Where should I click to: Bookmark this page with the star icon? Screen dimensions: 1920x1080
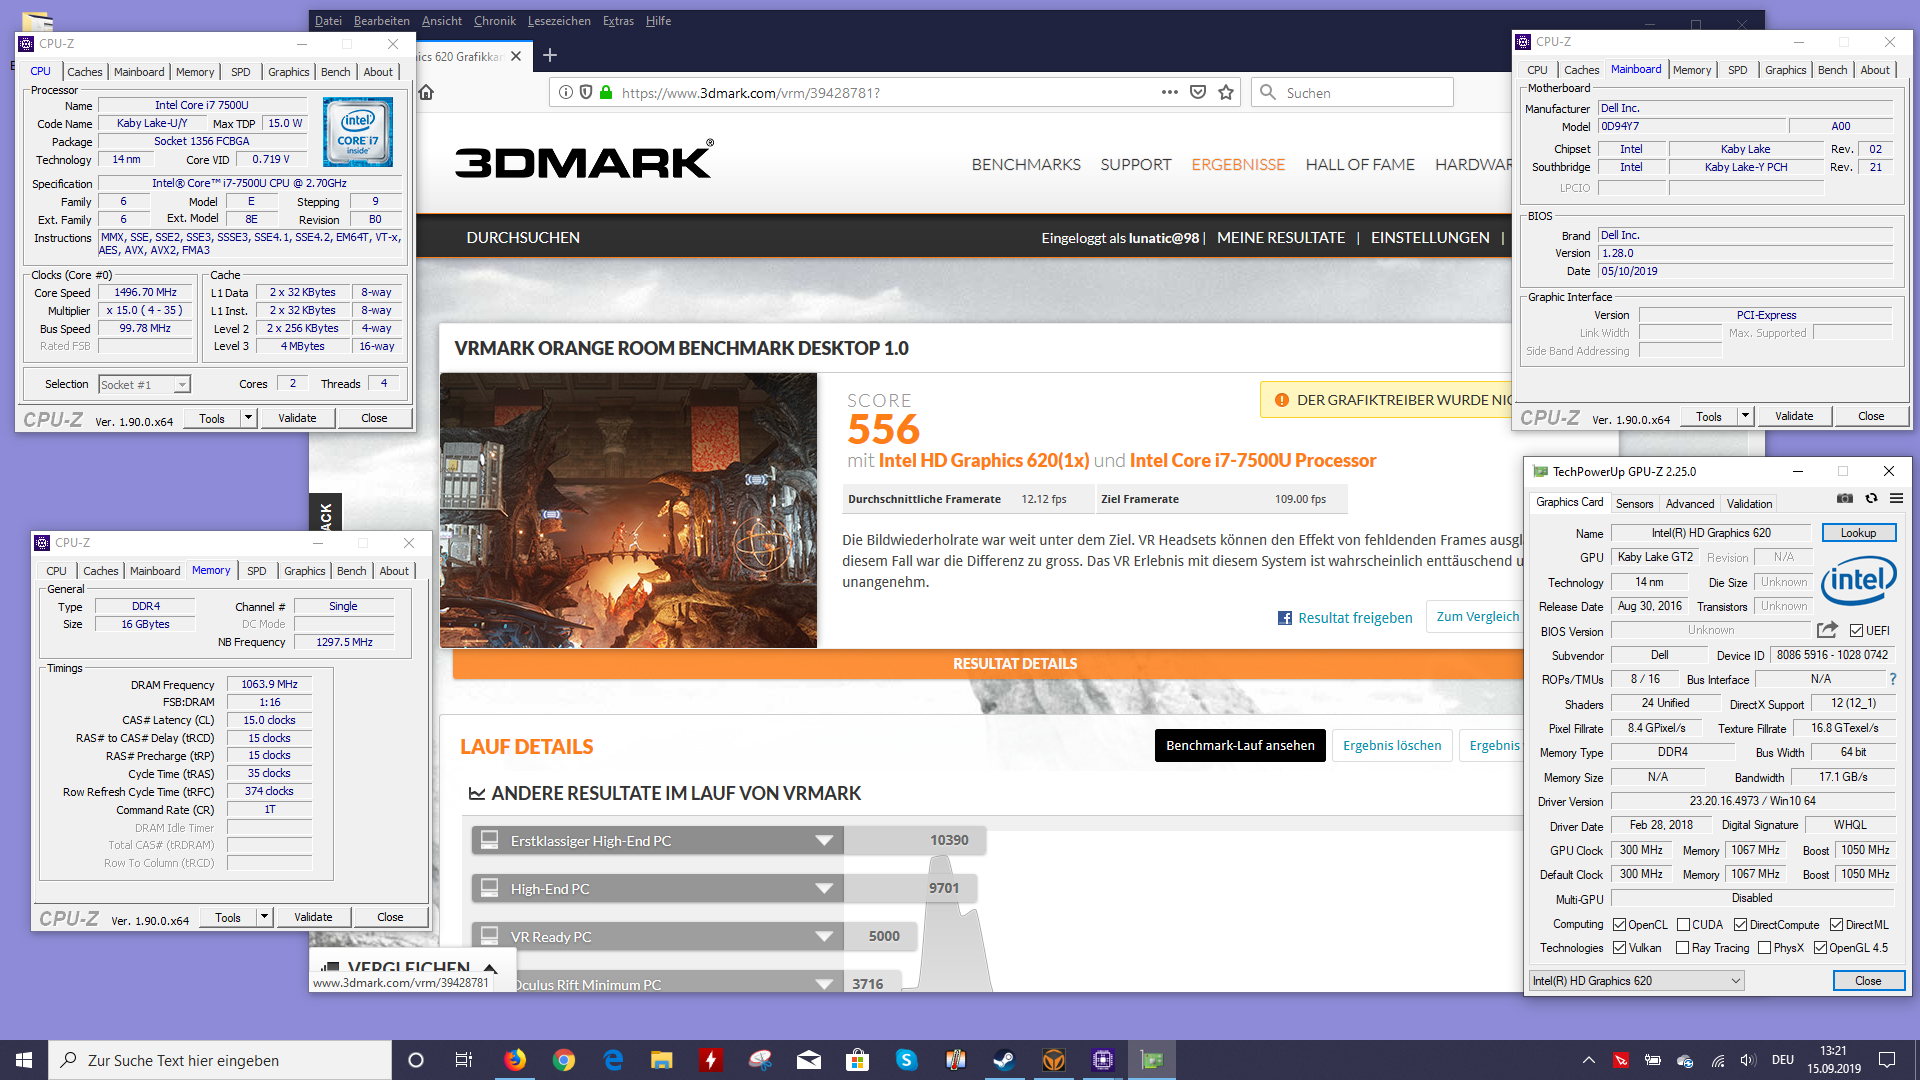pyautogui.click(x=1226, y=93)
